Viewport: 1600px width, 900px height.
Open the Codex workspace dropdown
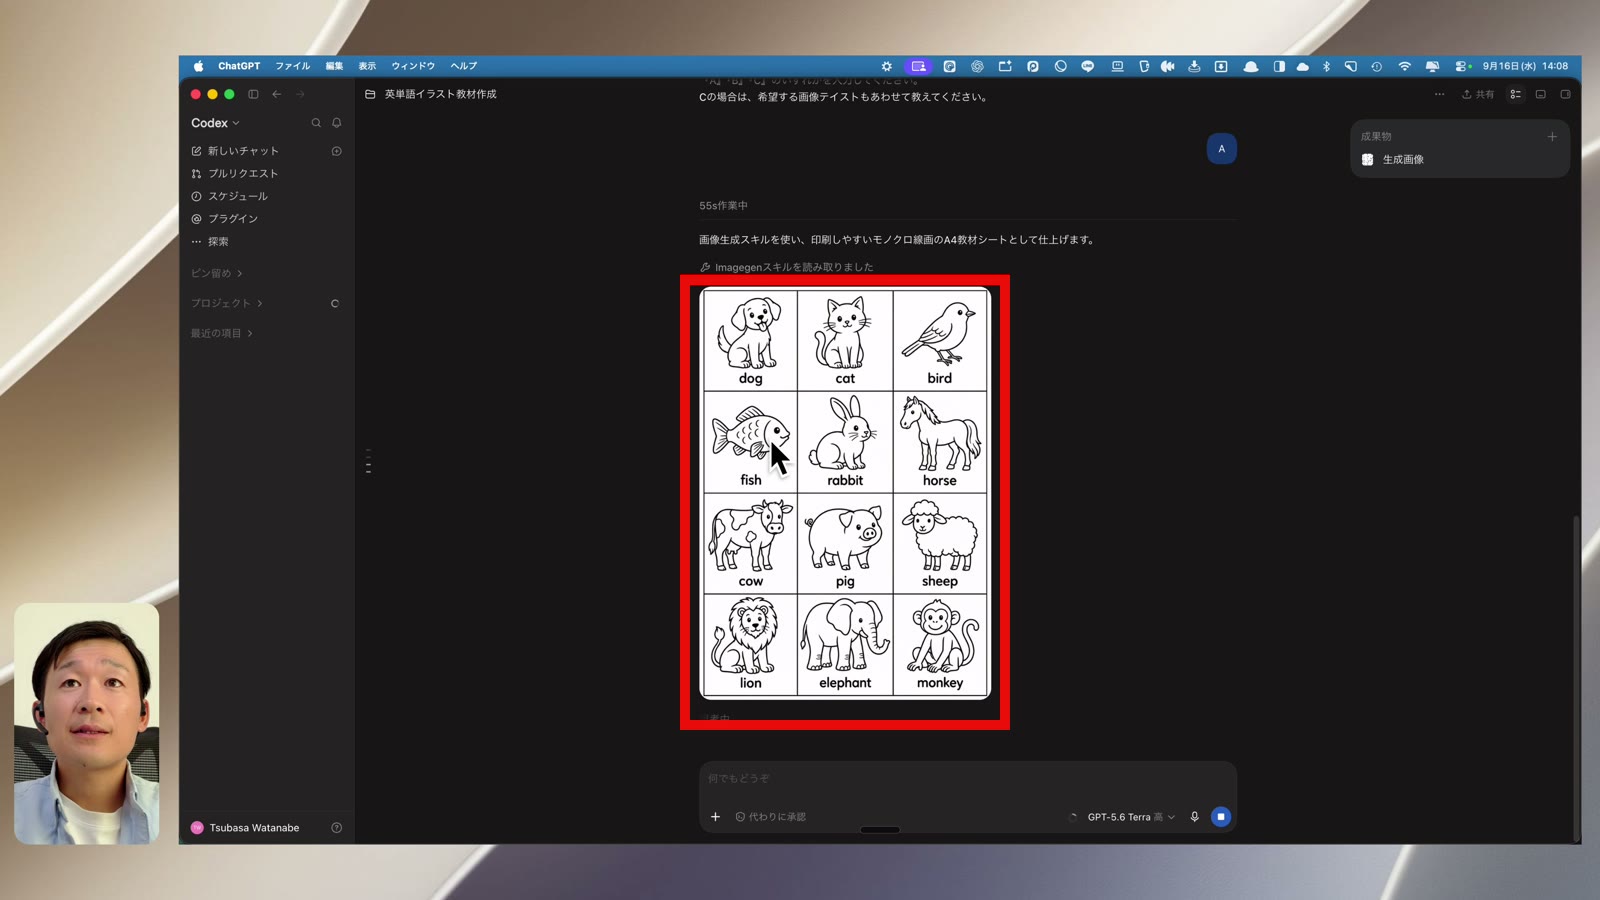[x=215, y=123]
